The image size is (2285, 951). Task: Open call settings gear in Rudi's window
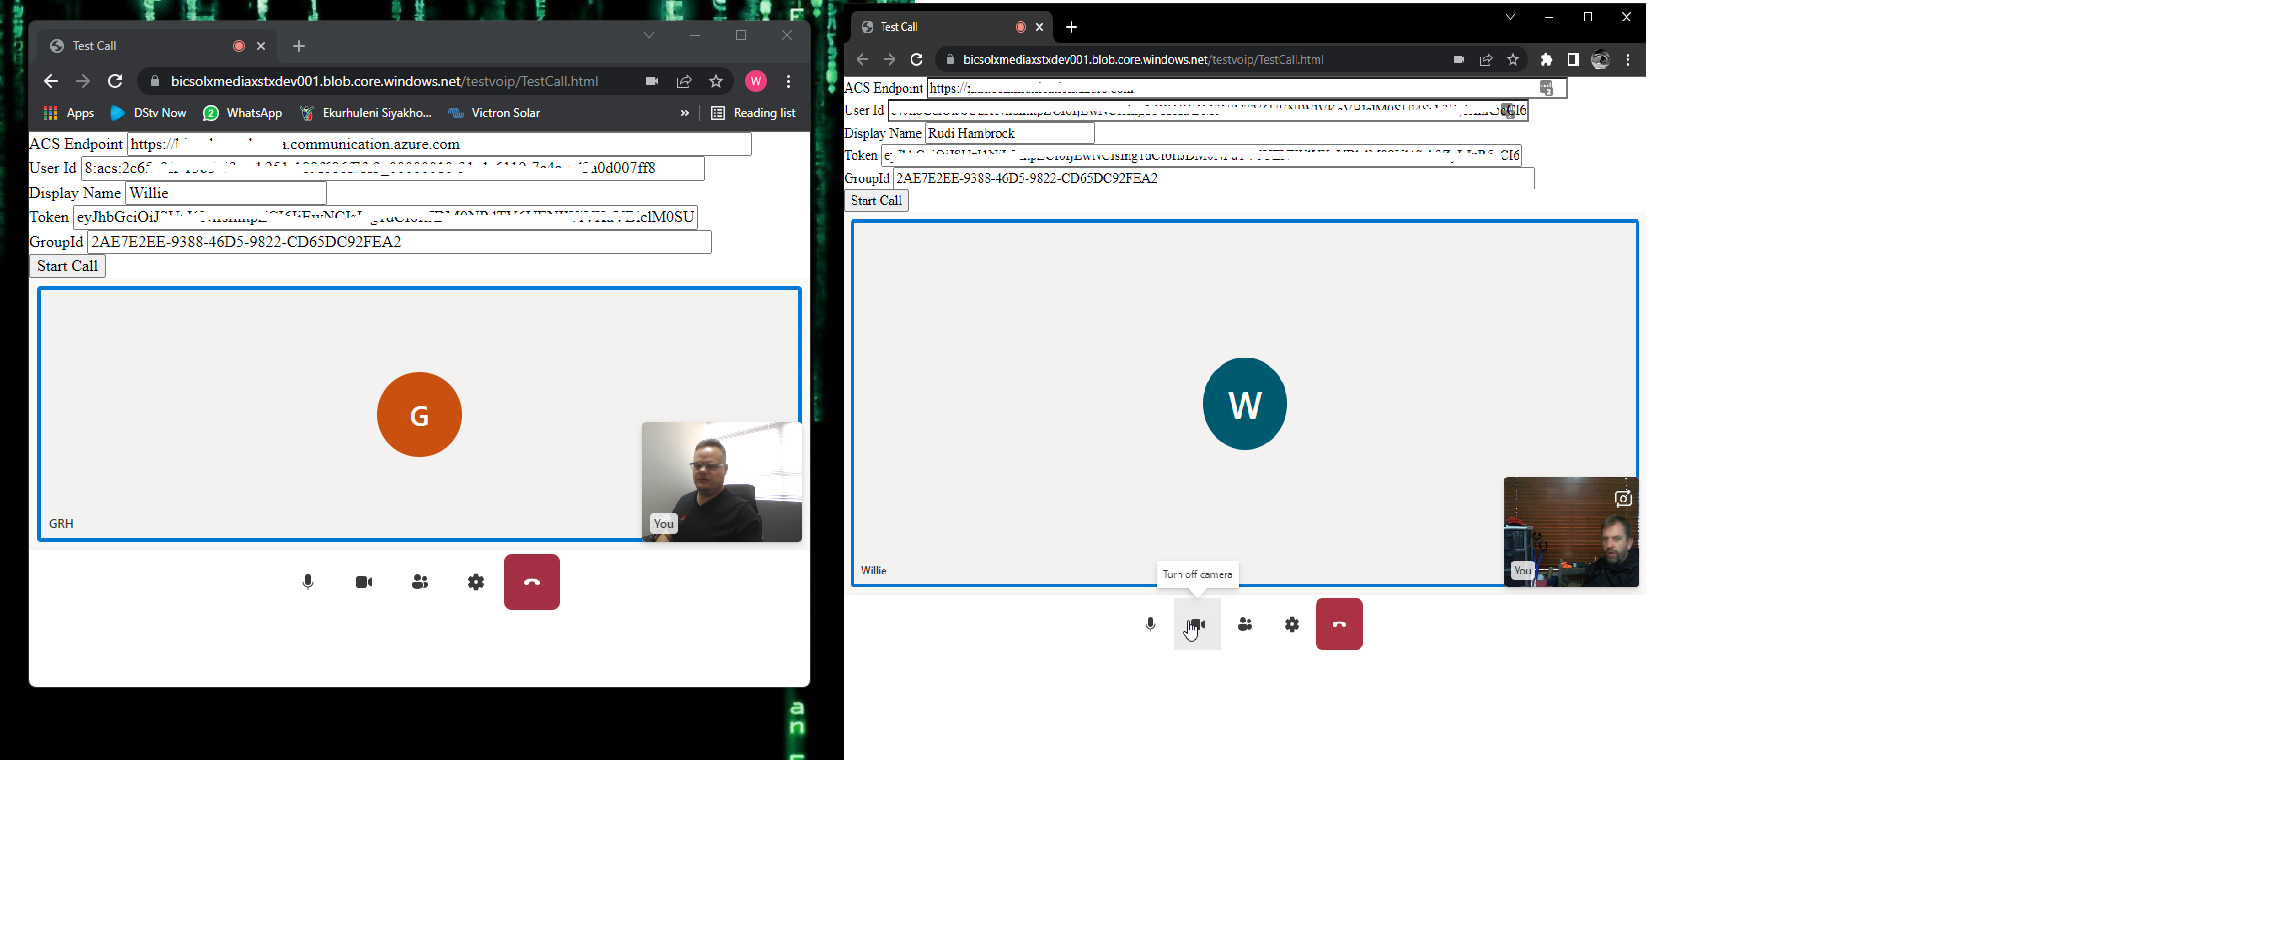click(1291, 624)
